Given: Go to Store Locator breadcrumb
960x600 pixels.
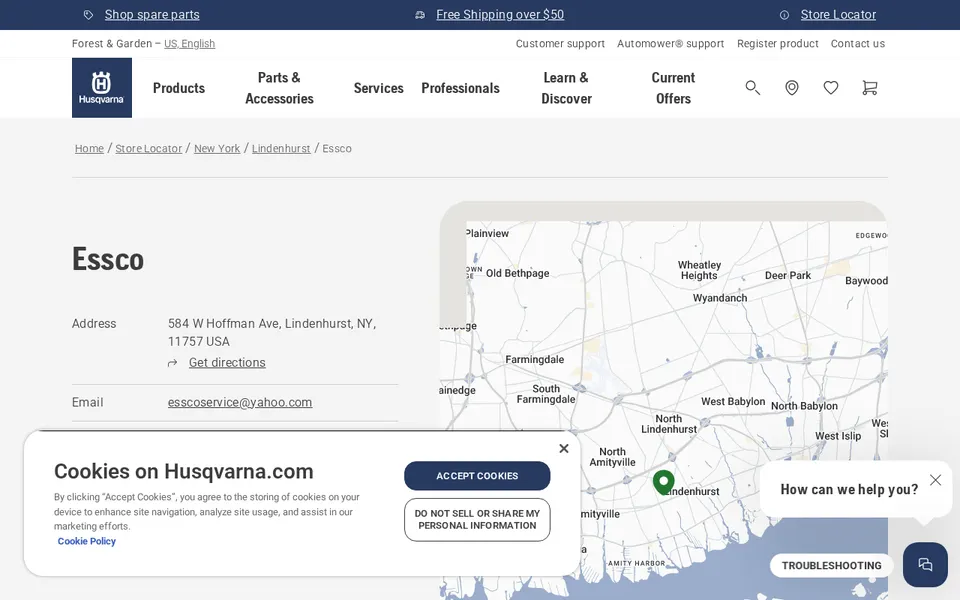Looking at the screenshot, I should click(149, 149).
